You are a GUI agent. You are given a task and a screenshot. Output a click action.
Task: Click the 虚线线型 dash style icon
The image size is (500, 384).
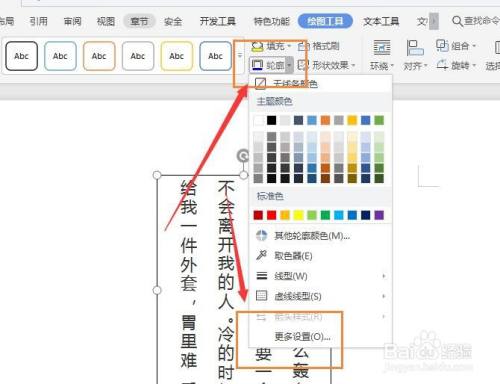click(261, 296)
